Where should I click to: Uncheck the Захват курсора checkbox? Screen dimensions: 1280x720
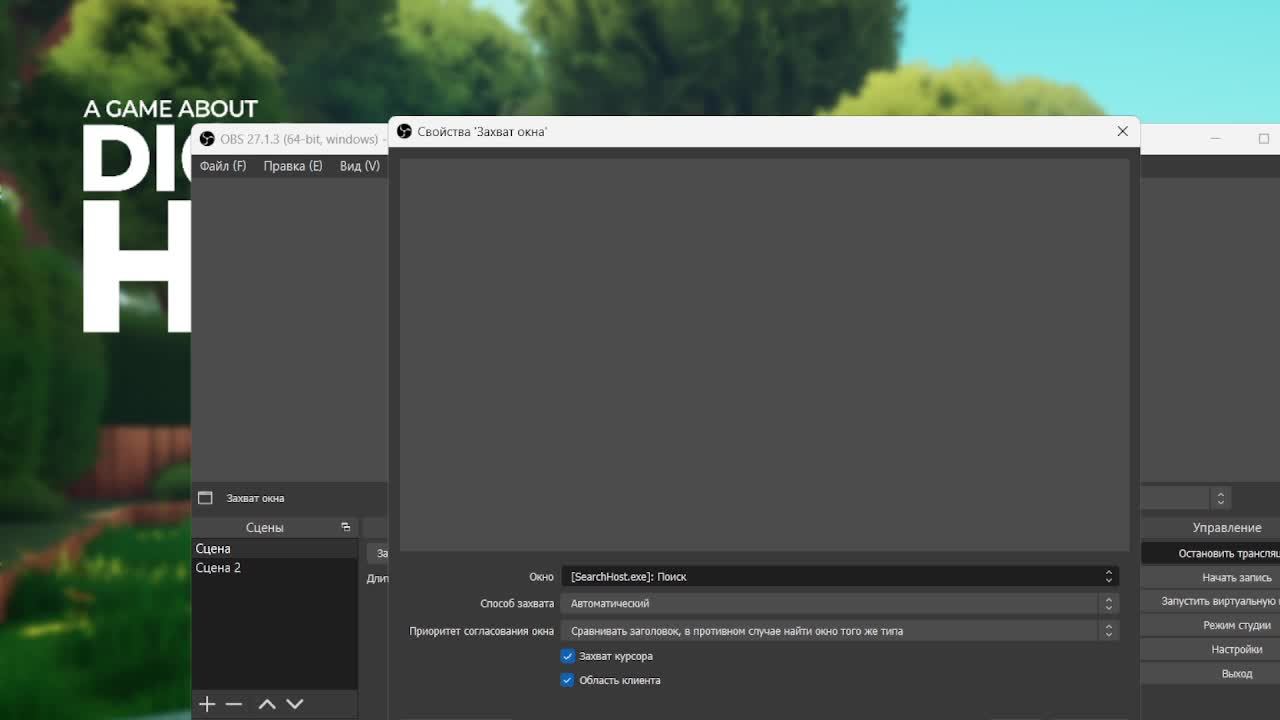pyautogui.click(x=567, y=656)
